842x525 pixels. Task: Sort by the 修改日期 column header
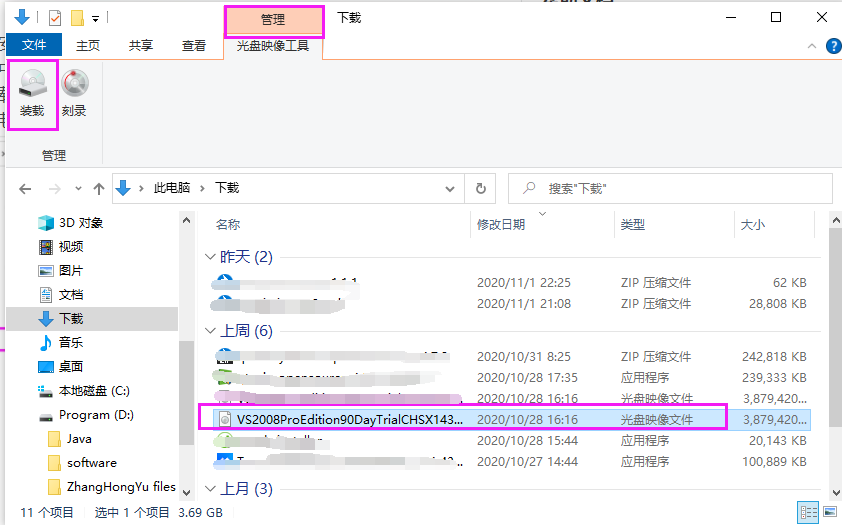point(500,225)
